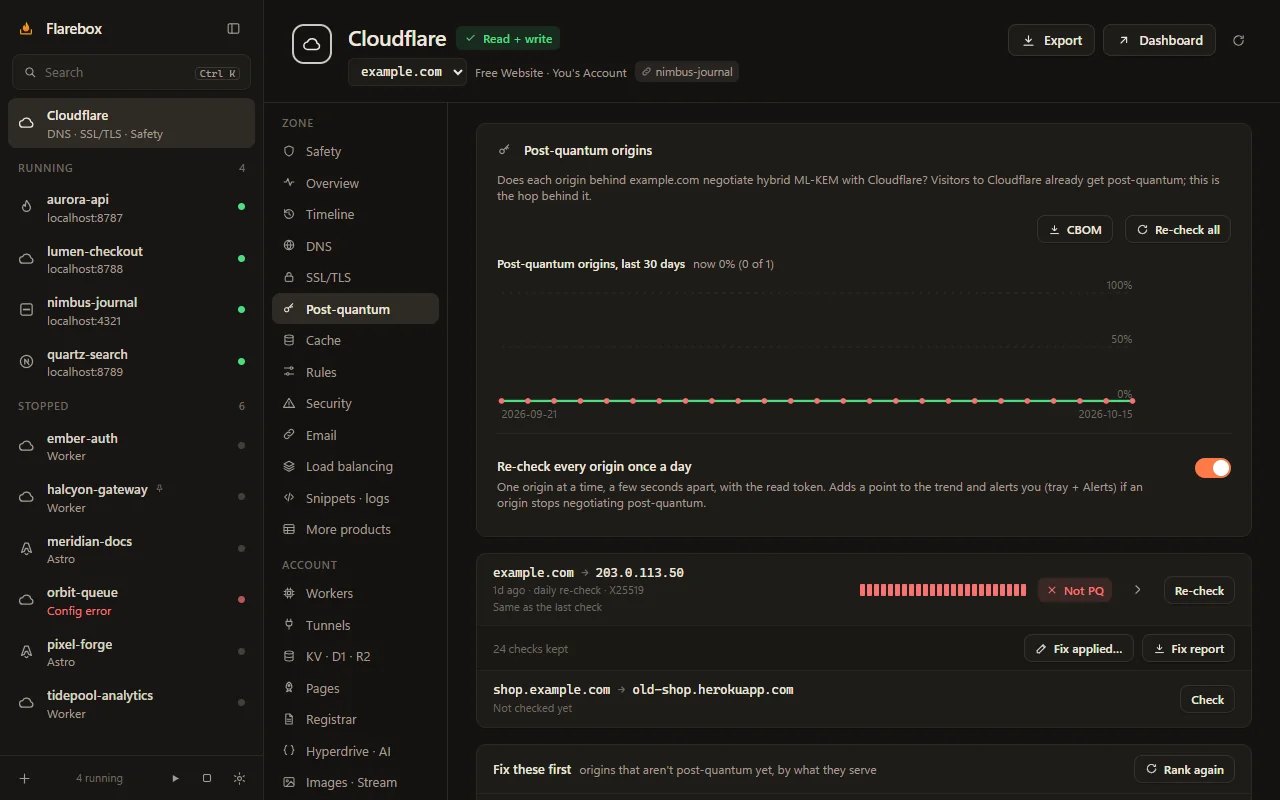Click Re-check all
Image resolution: width=1280 pixels, height=800 pixels.
[x=1178, y=229]
